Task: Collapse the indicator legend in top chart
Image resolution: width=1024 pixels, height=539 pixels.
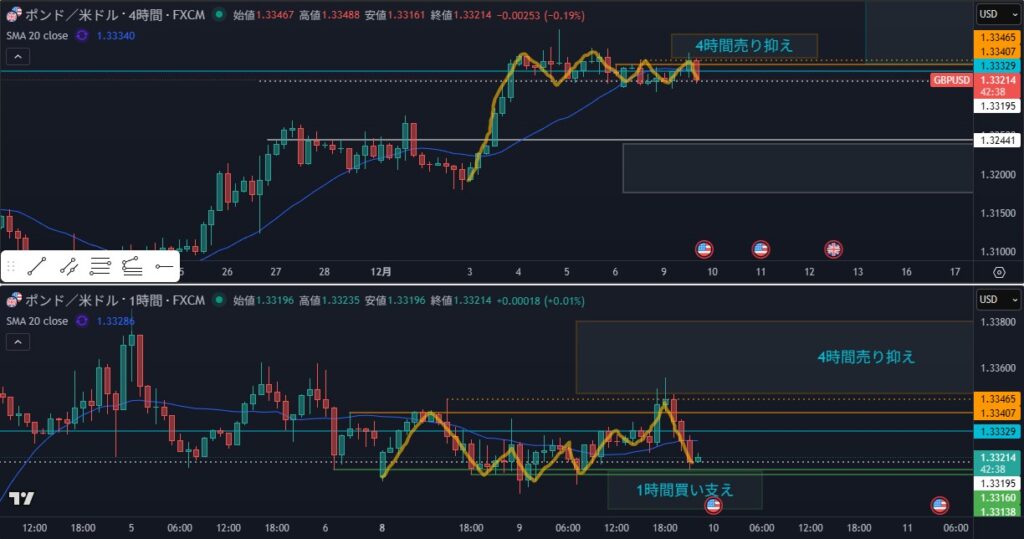Action: point(19,57)
